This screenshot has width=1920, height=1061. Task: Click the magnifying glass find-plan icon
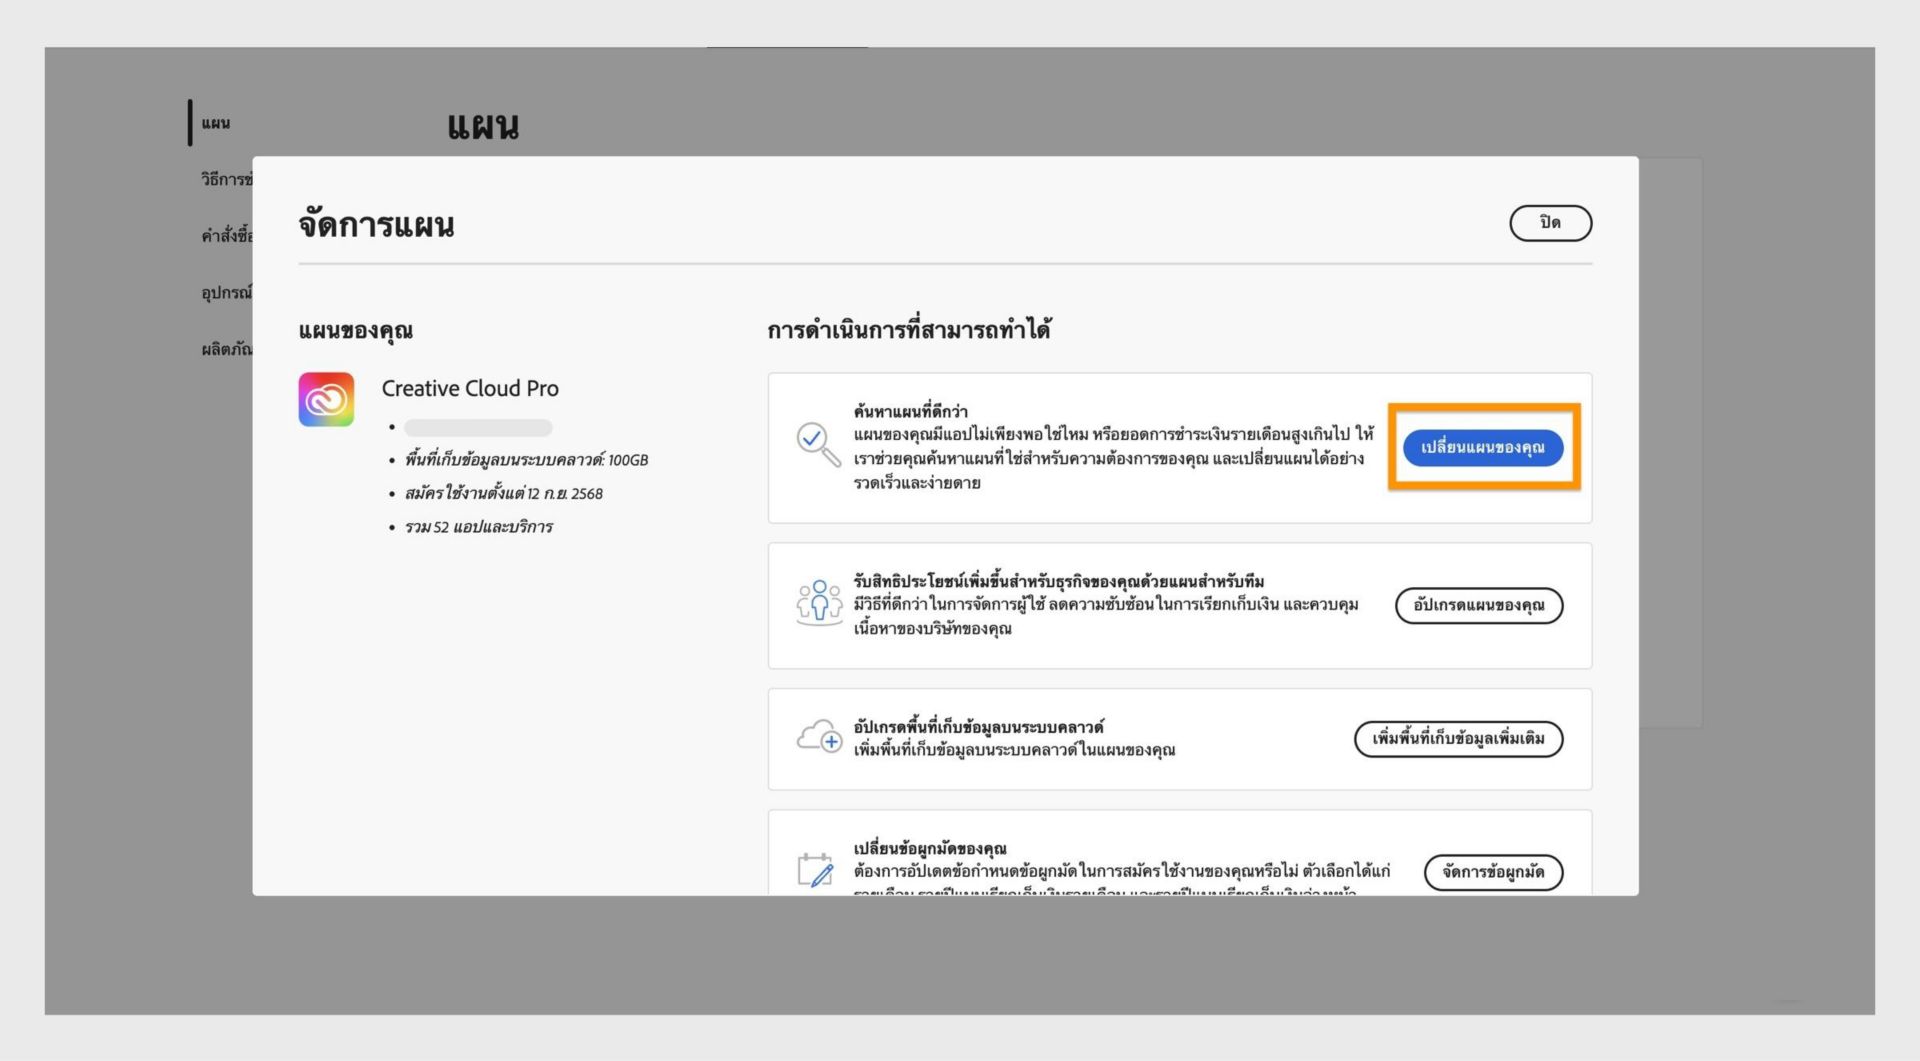(x=818, y=445)
